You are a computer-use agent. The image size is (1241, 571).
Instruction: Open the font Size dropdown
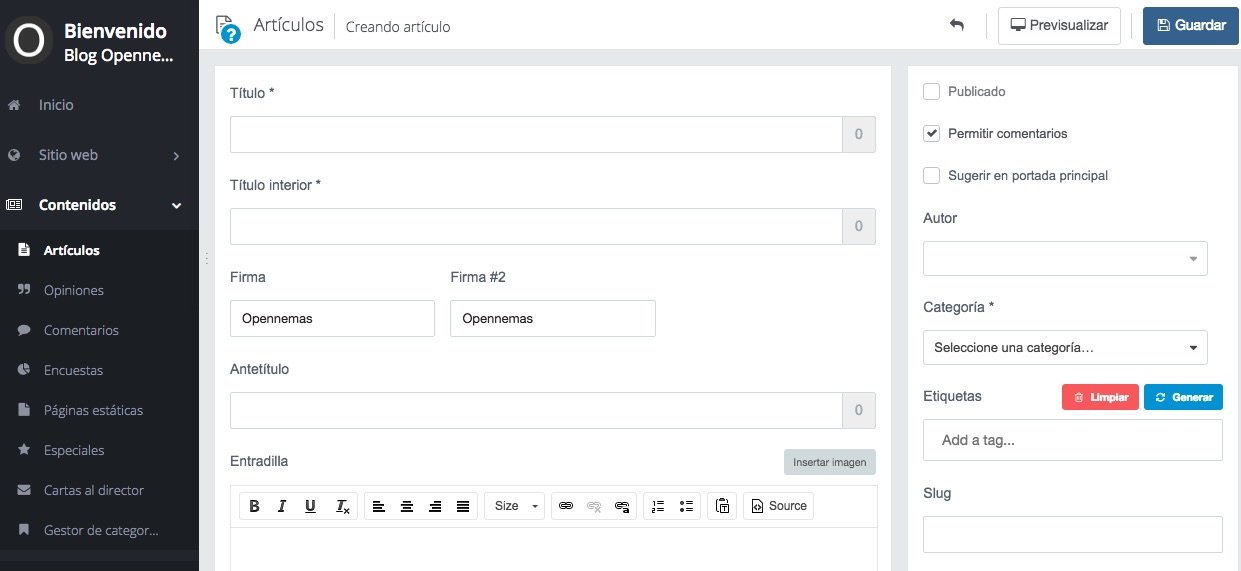(x=515, y=506)
